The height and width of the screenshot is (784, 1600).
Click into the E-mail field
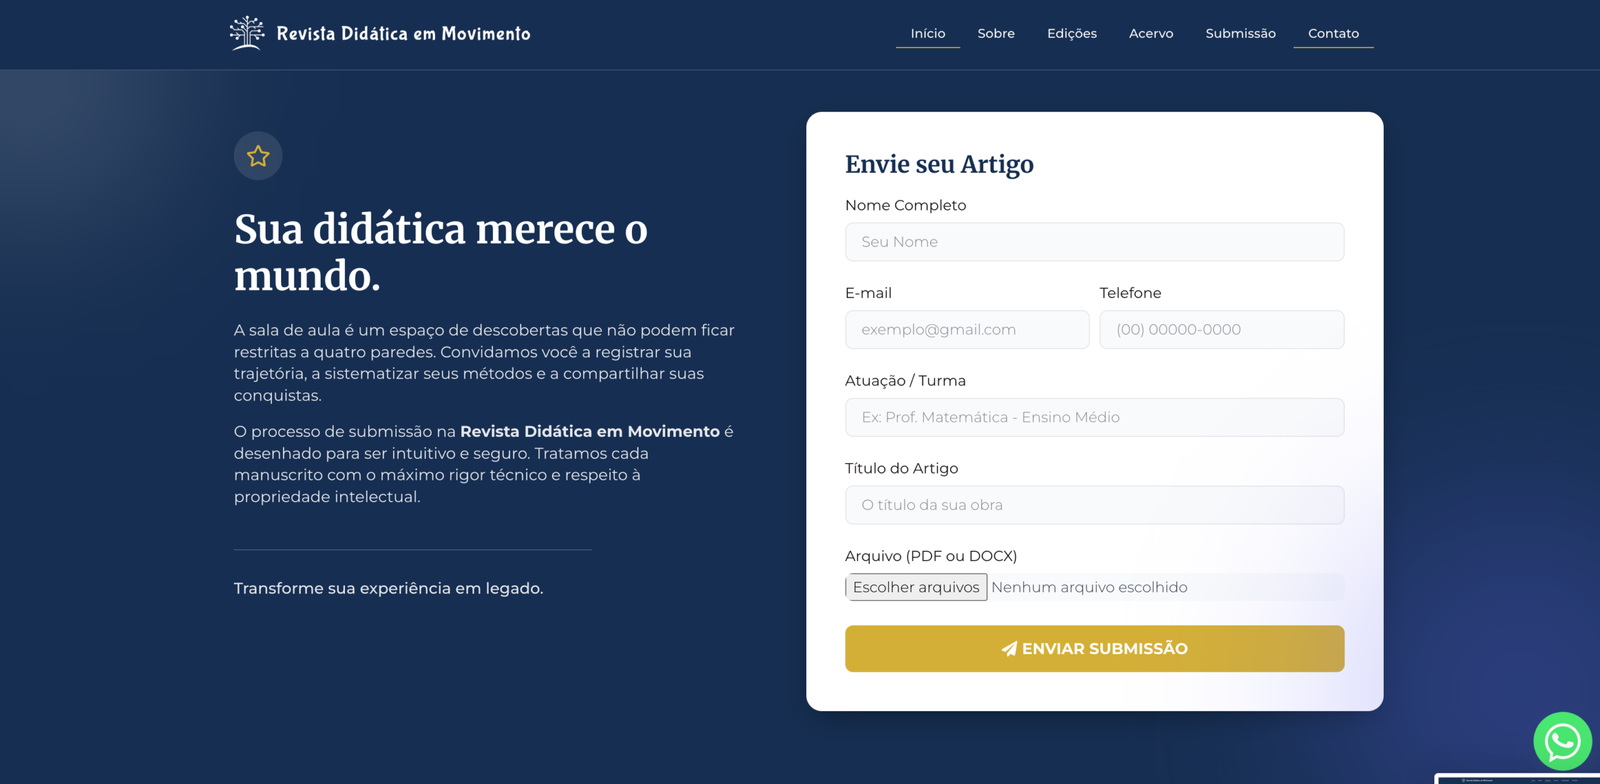tap(966, 330)
